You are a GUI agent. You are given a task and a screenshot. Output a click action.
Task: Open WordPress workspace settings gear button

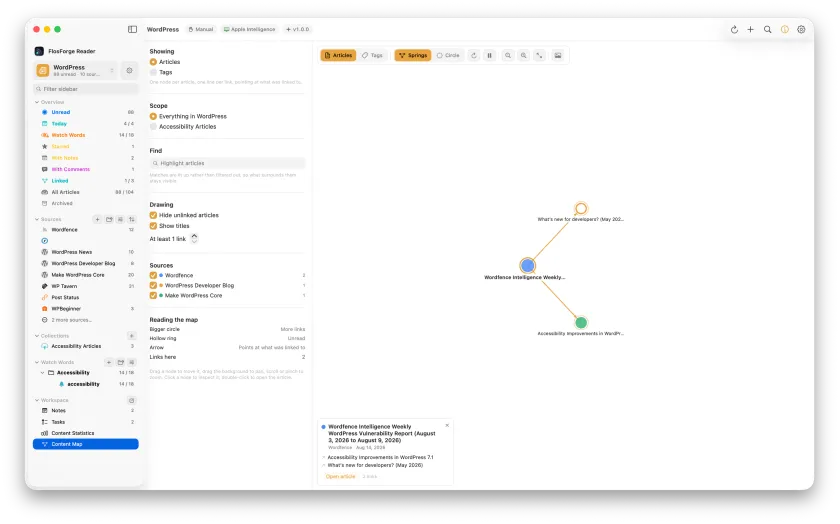(129, 70)
